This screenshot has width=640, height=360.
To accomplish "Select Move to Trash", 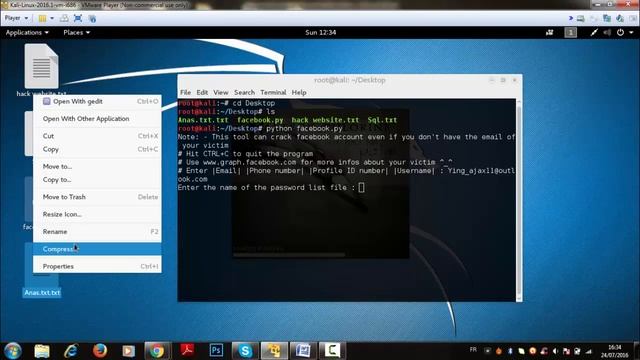I will pos(97,197).
